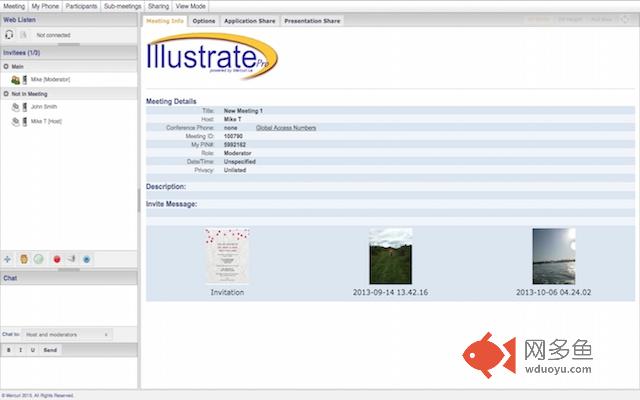Click the Host value Mike T
Screen dimensions: 640x400
232,119
